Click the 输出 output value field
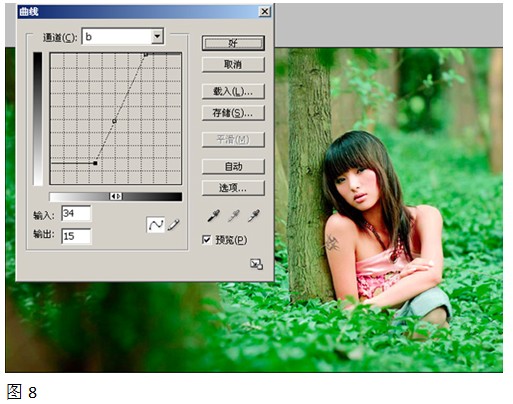The width and height of the screenshot is (513, 404). pos(76,236)
